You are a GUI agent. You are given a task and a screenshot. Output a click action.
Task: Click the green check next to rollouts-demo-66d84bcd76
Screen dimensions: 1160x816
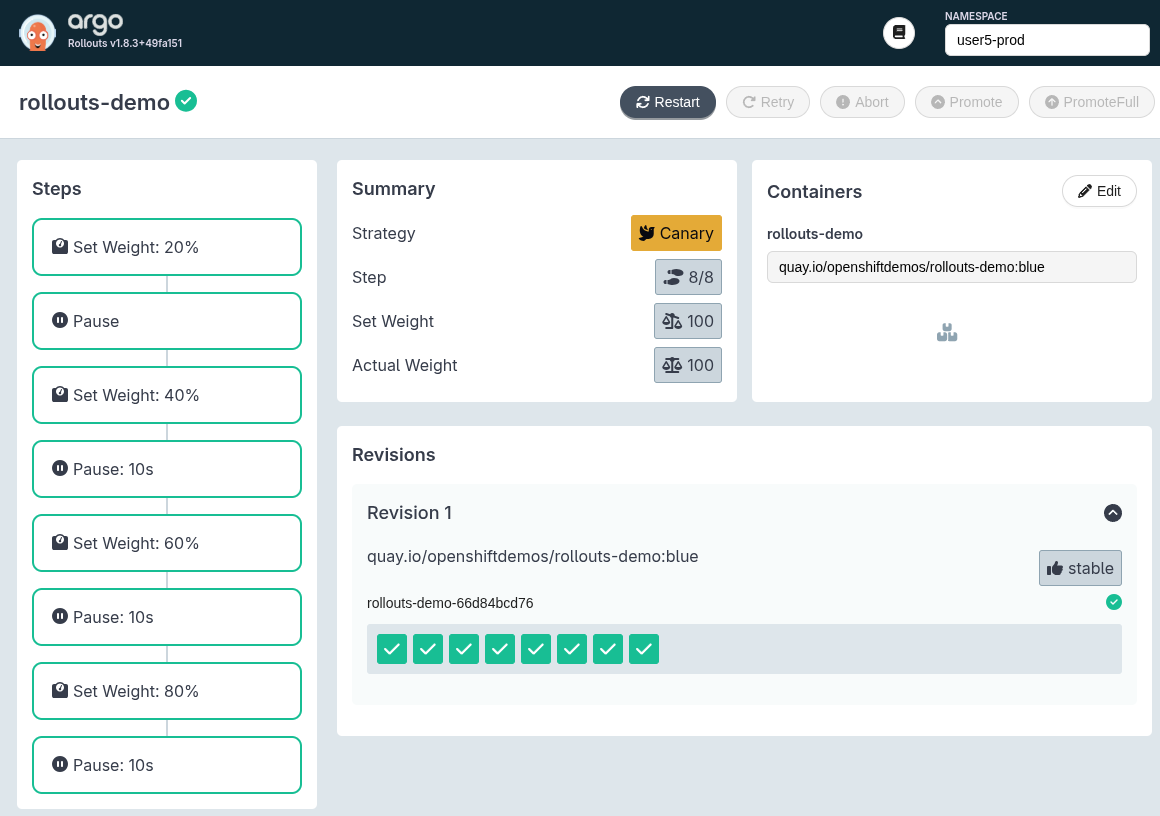1113,602
